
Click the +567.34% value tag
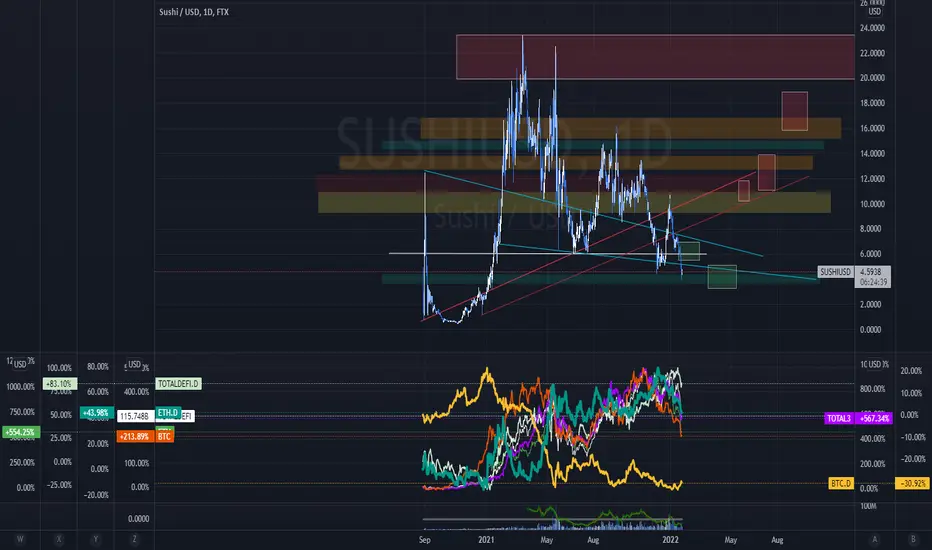(874, 419)
